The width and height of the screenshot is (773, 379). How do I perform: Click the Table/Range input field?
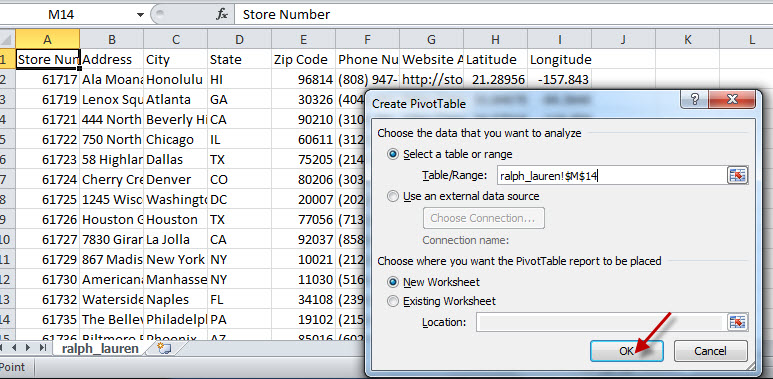pos(611,175)
